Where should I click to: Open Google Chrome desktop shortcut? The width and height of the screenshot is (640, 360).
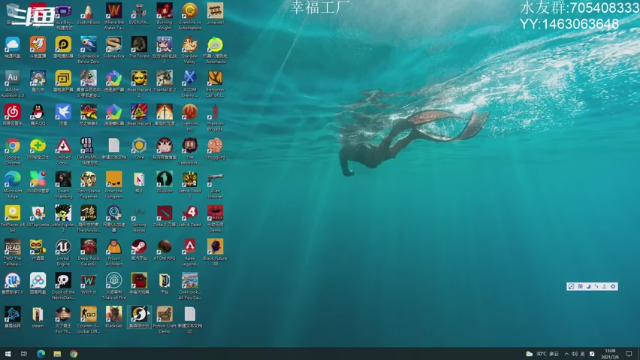pyautogui.click(x=12, y=151)
